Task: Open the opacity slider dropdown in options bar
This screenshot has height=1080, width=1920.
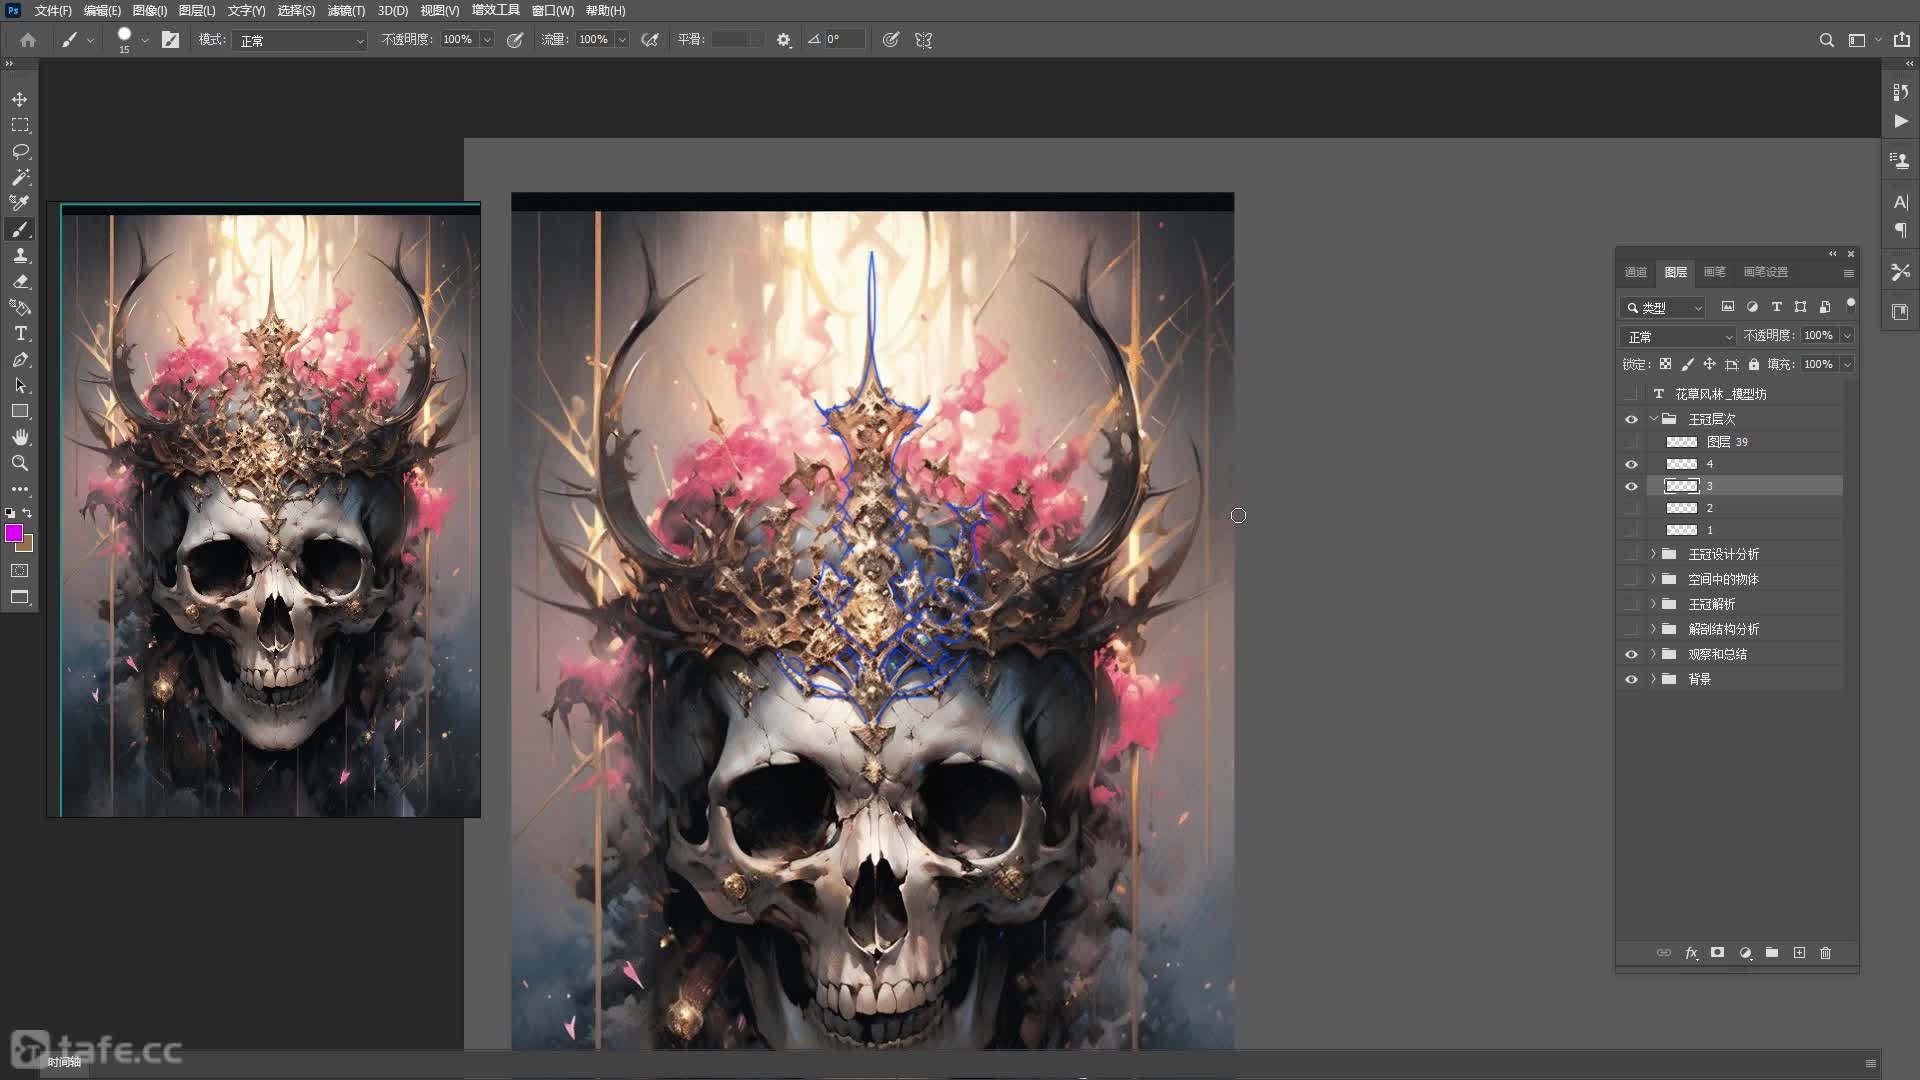Action: point(487,40)
